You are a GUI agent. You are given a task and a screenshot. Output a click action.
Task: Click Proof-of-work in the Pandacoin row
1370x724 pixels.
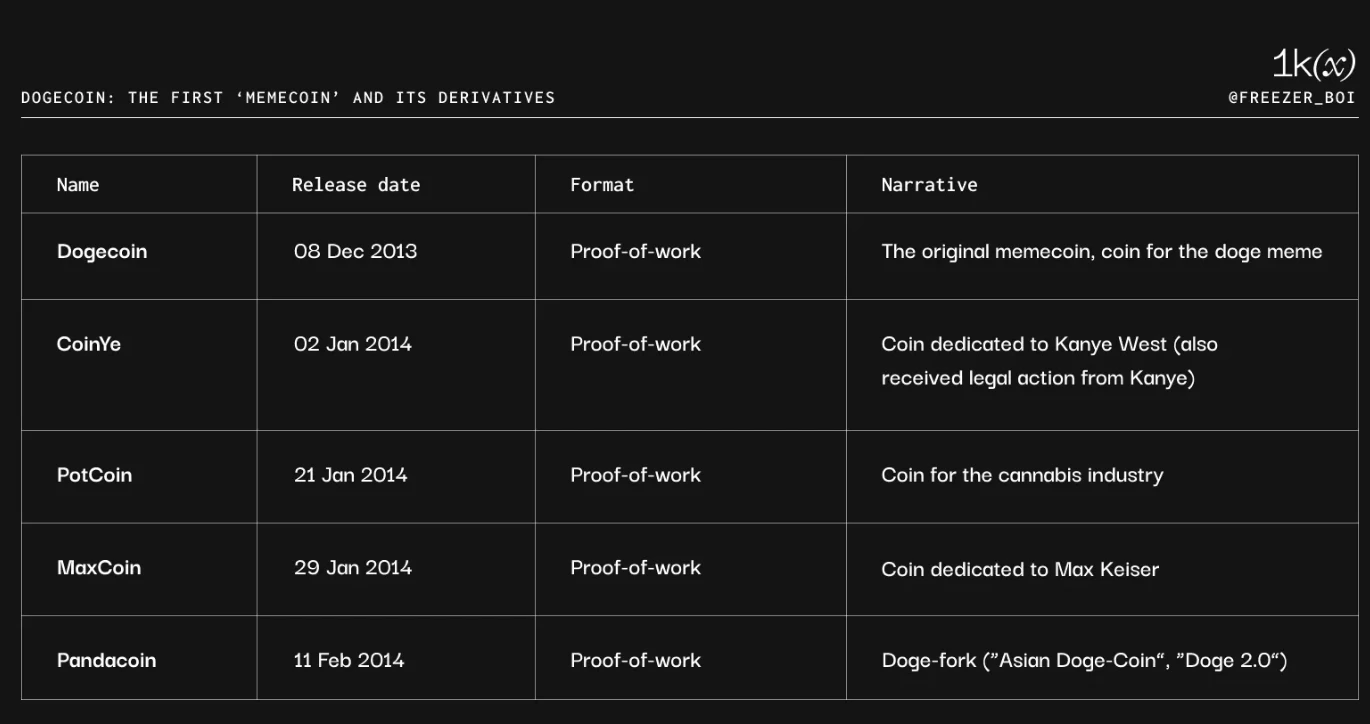635,660
